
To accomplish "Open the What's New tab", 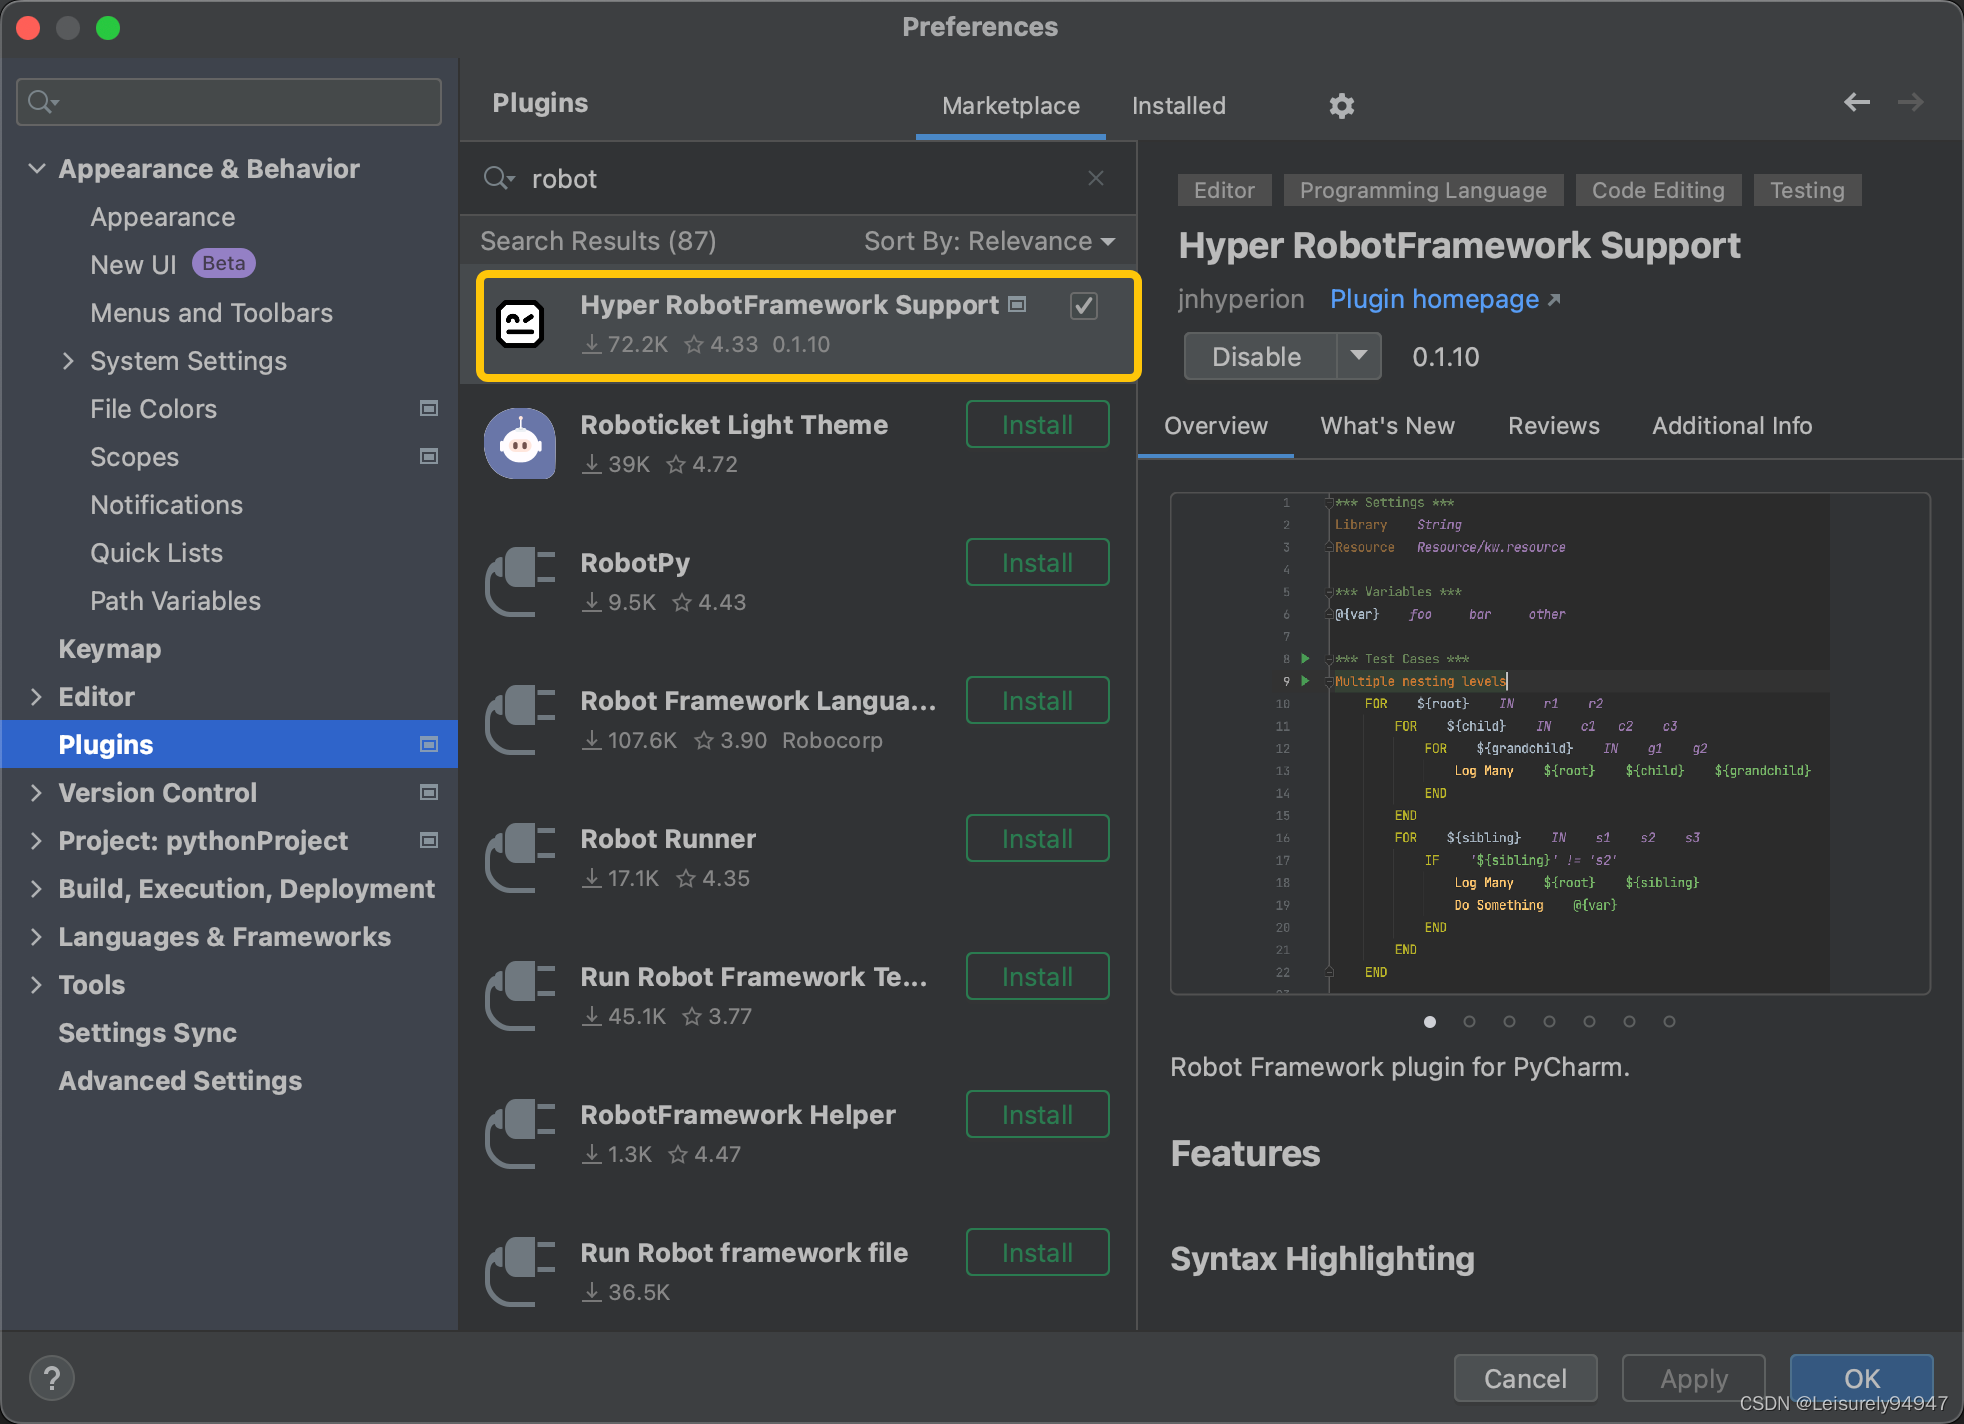I will [x=1387, y=426].
